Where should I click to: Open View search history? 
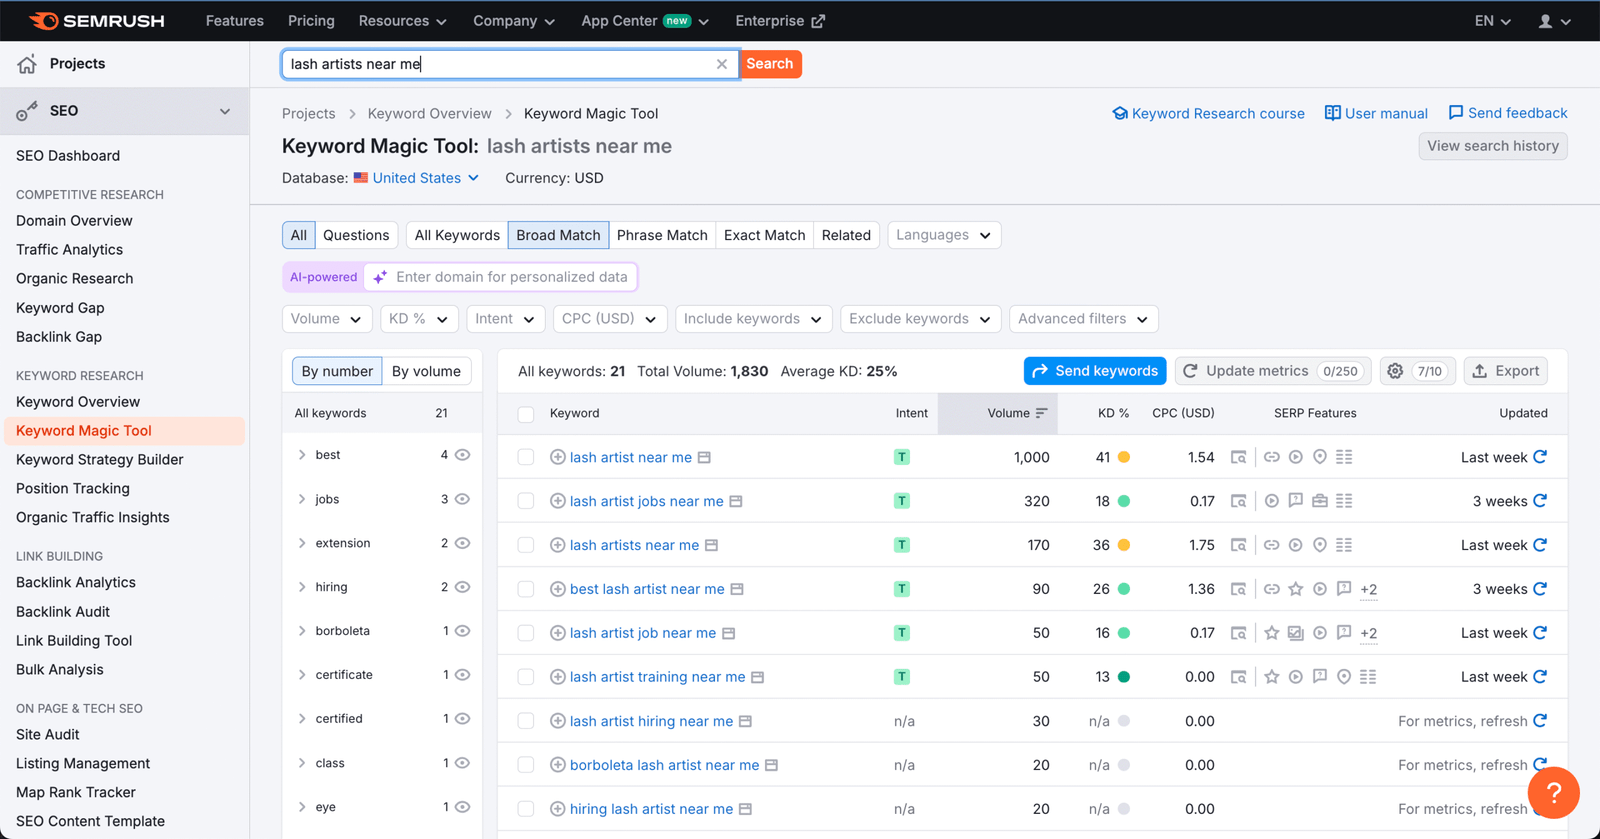1493,146
